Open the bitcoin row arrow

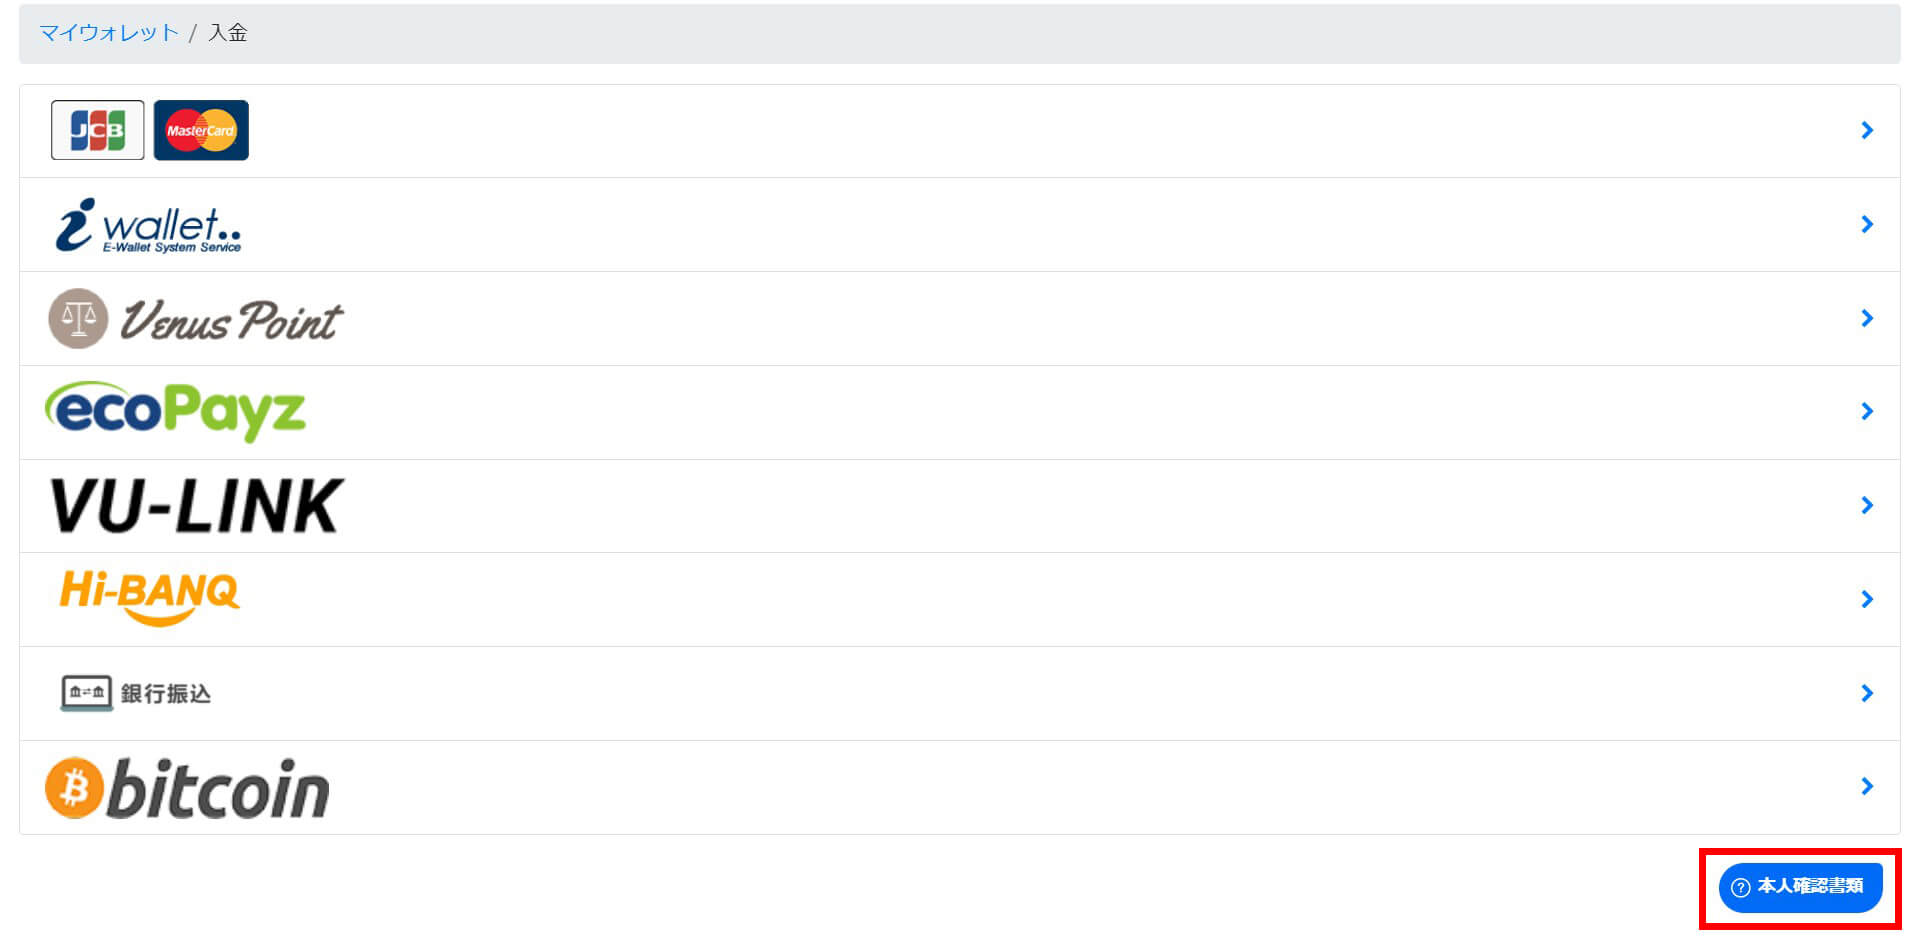pos(1866,786)
